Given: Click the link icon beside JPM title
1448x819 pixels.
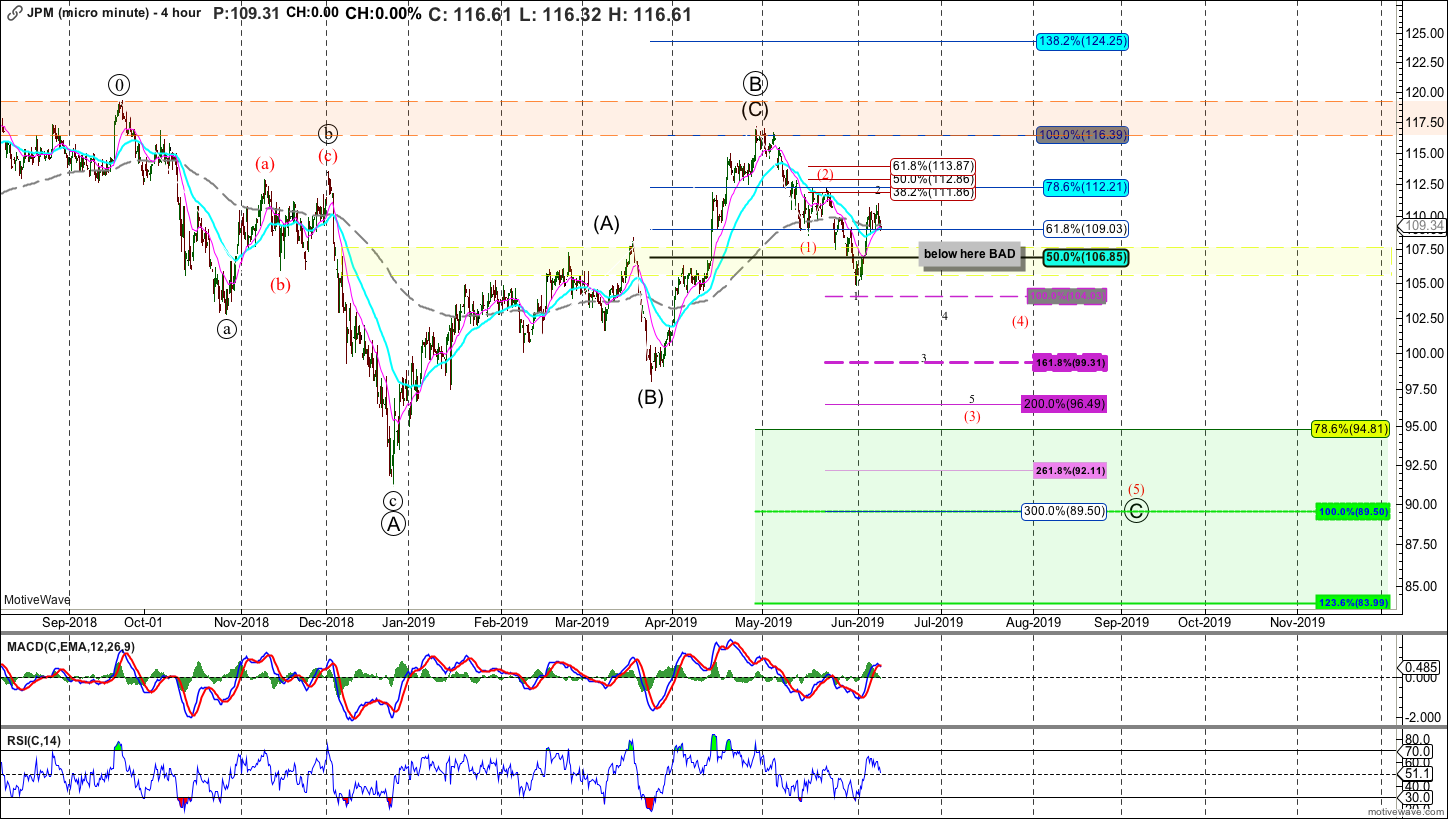Looking at the screenshot, I should pos(12,15).
